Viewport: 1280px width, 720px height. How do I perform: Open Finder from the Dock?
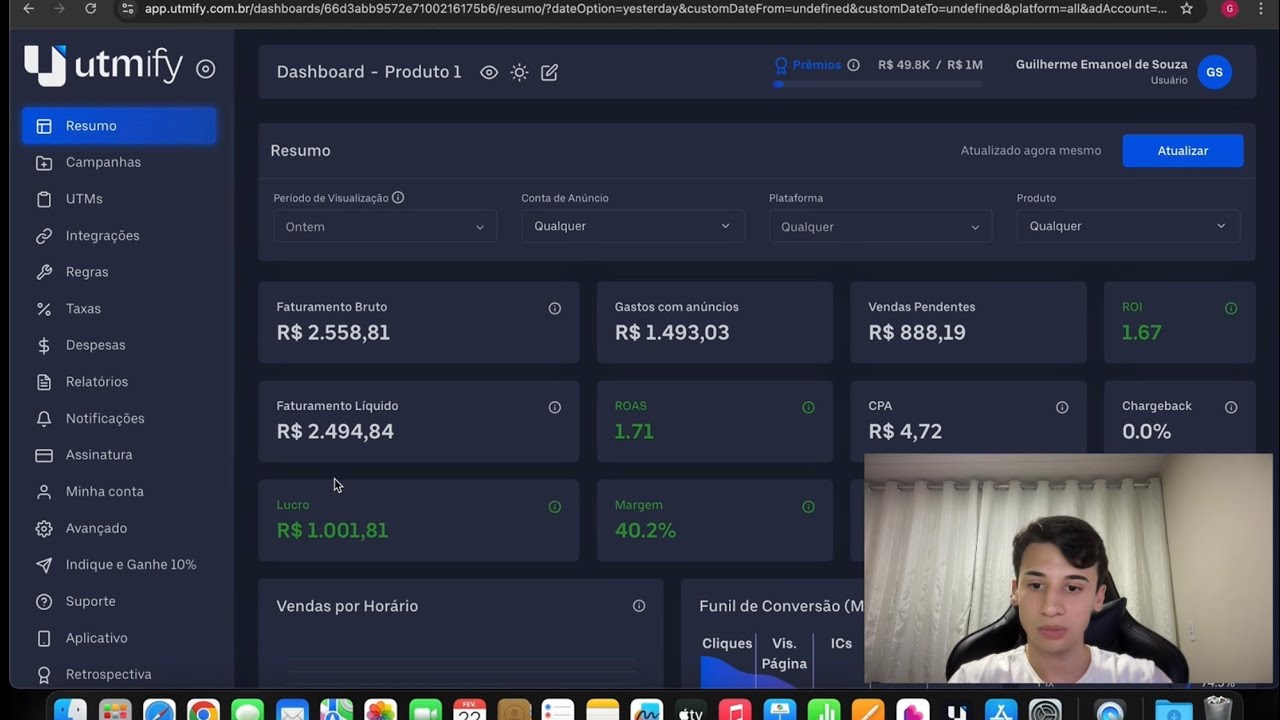click(x=70, y=711)
